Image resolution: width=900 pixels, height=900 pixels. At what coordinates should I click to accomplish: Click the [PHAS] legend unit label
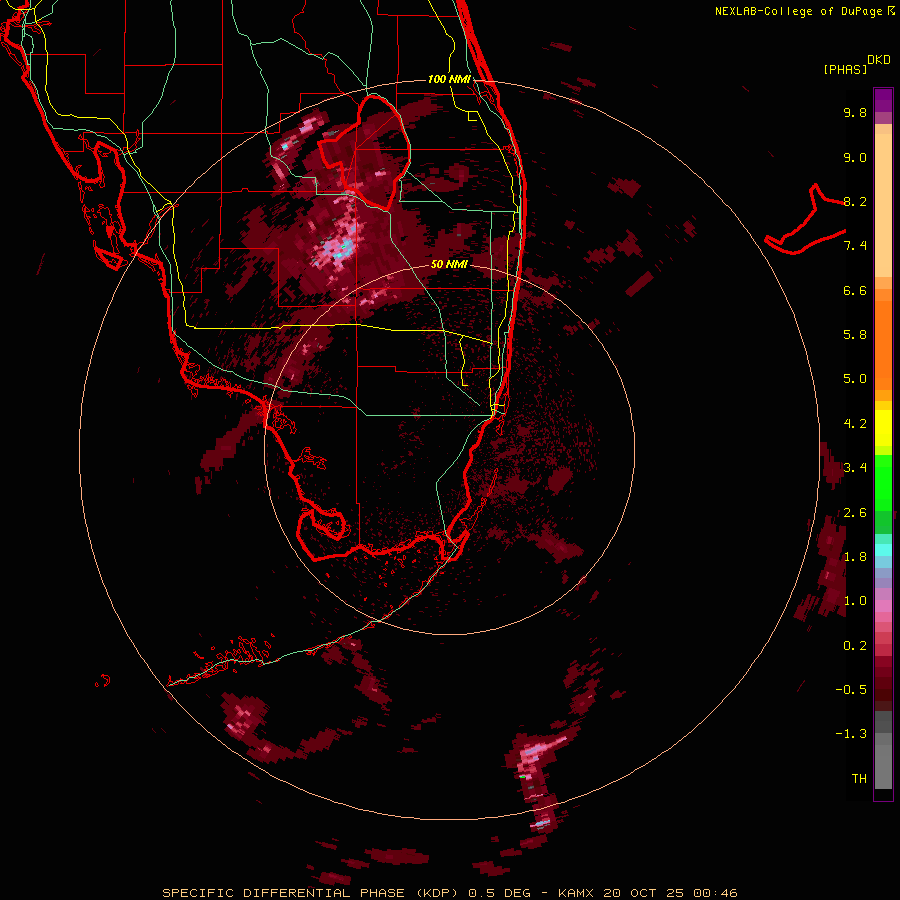[x=845, y=69]
